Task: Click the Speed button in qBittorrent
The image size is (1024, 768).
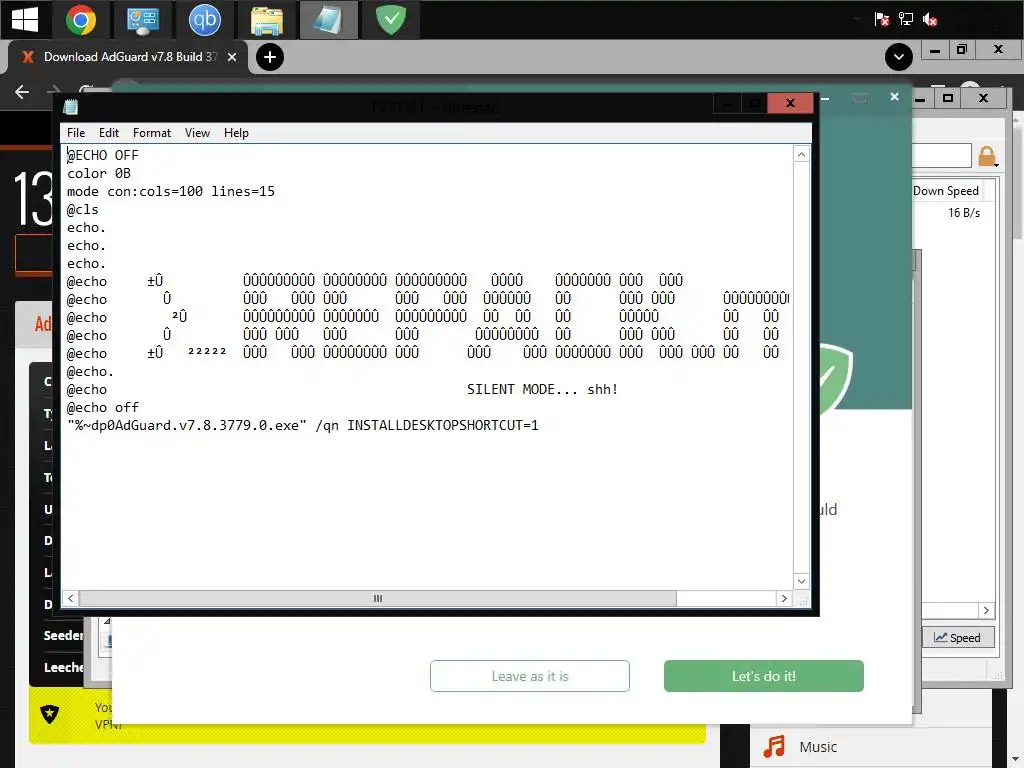Action: 957,637
